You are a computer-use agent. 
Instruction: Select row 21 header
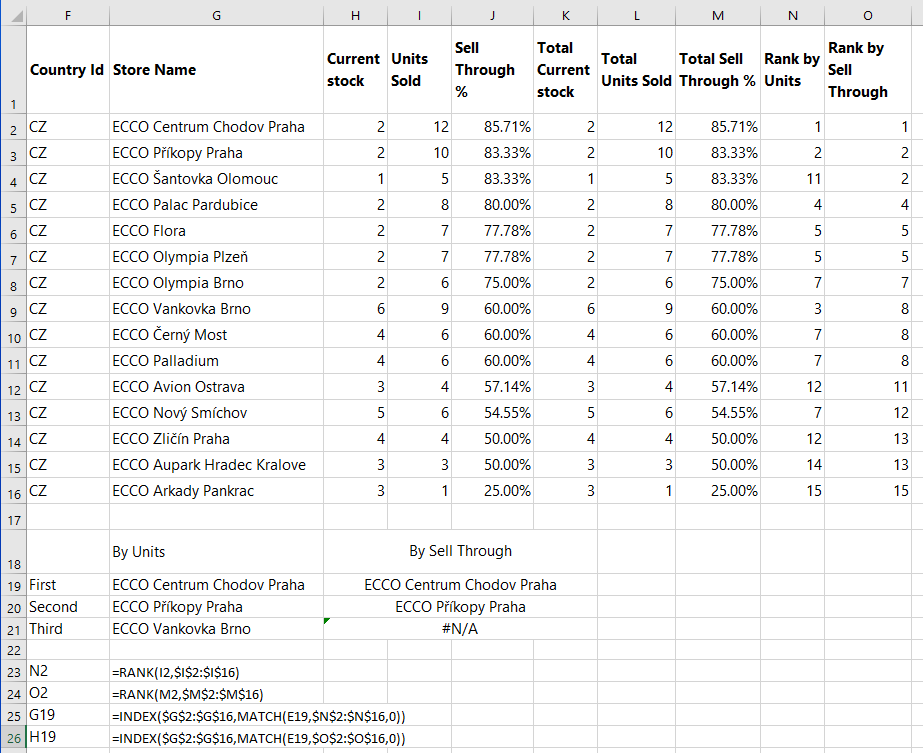[x=14, y=629]
